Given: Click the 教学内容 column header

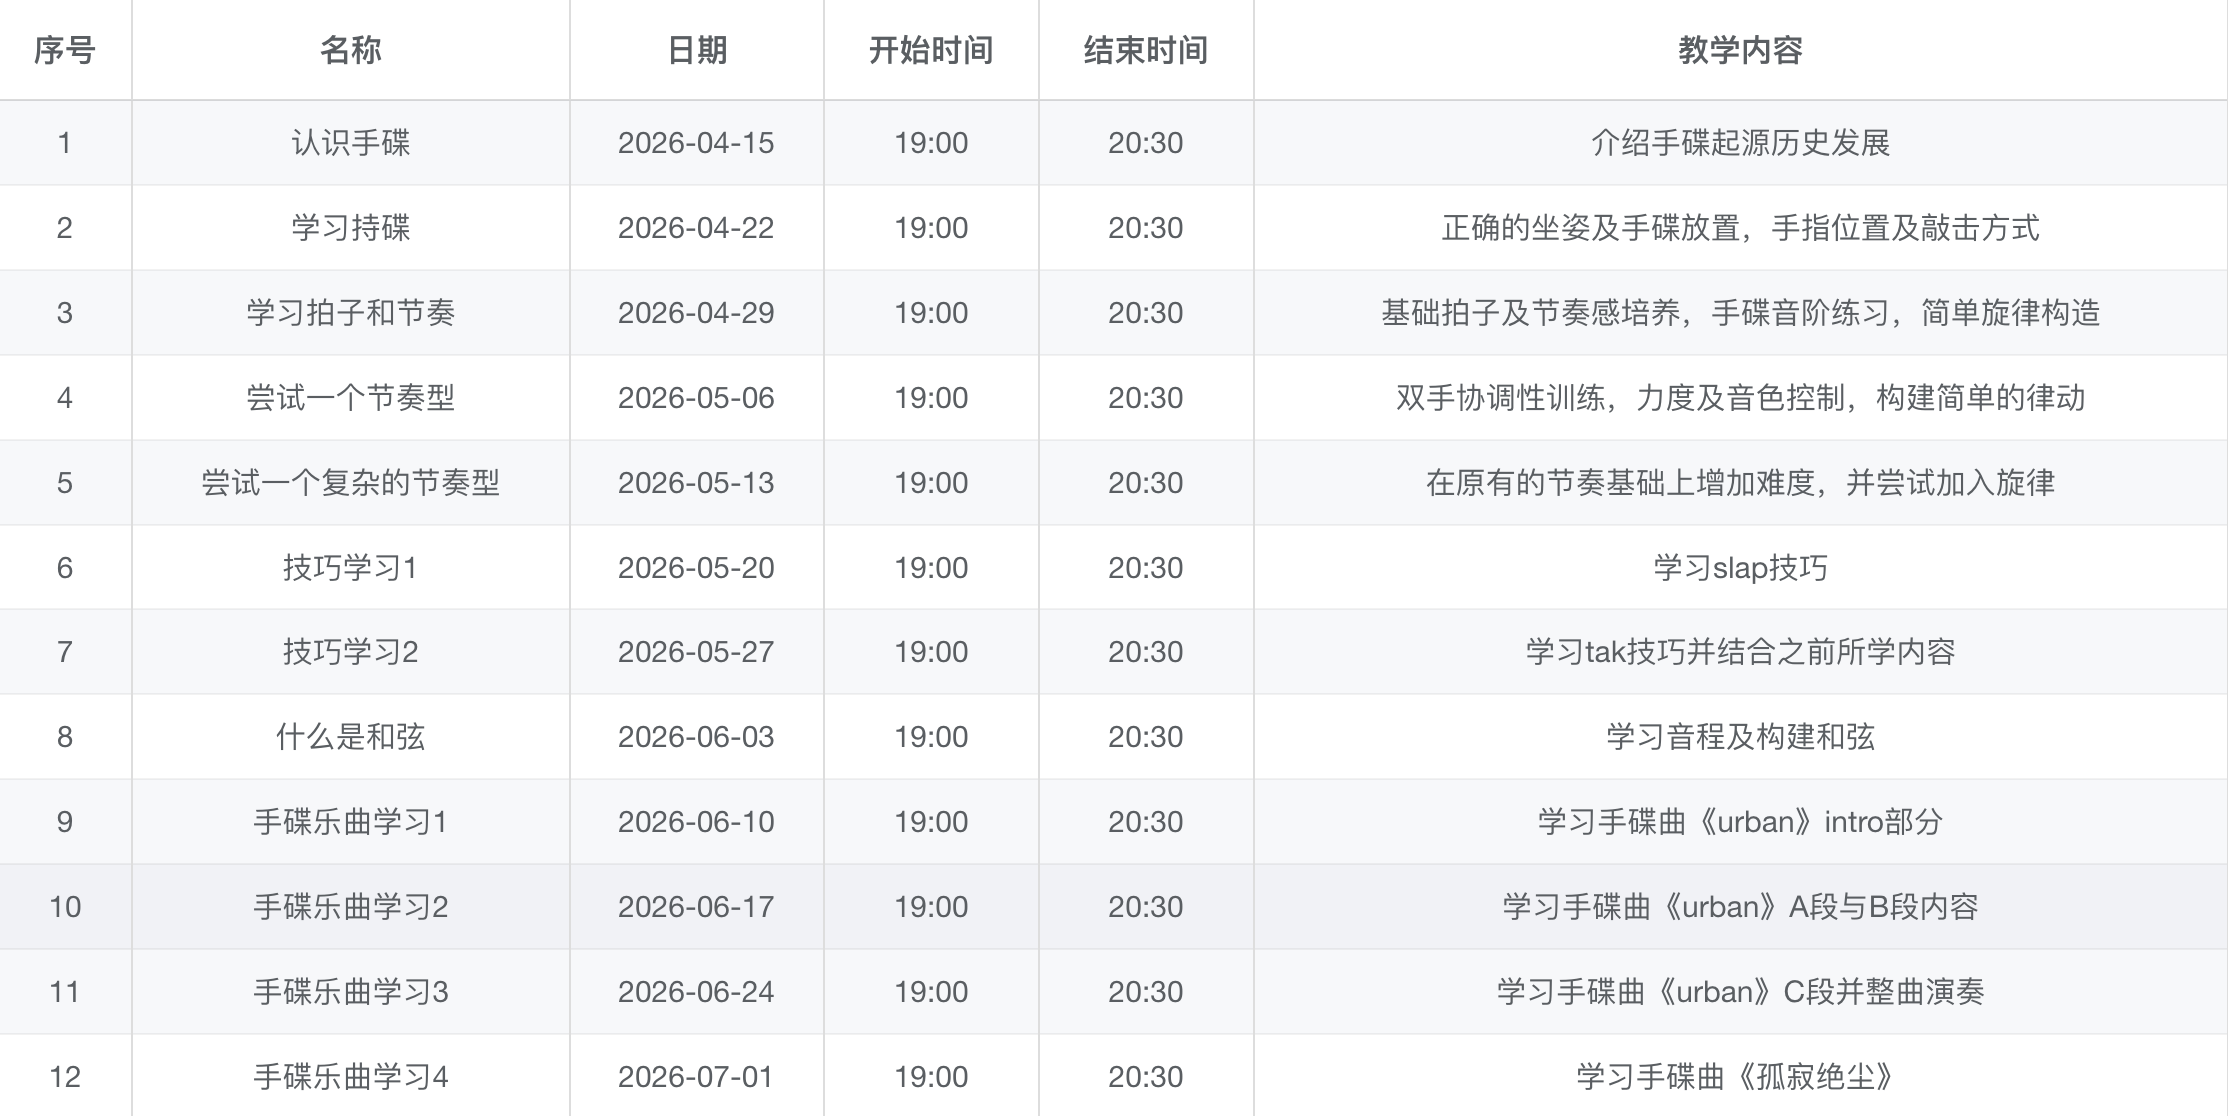Looking at the screenshot, I should [1740, 50].
